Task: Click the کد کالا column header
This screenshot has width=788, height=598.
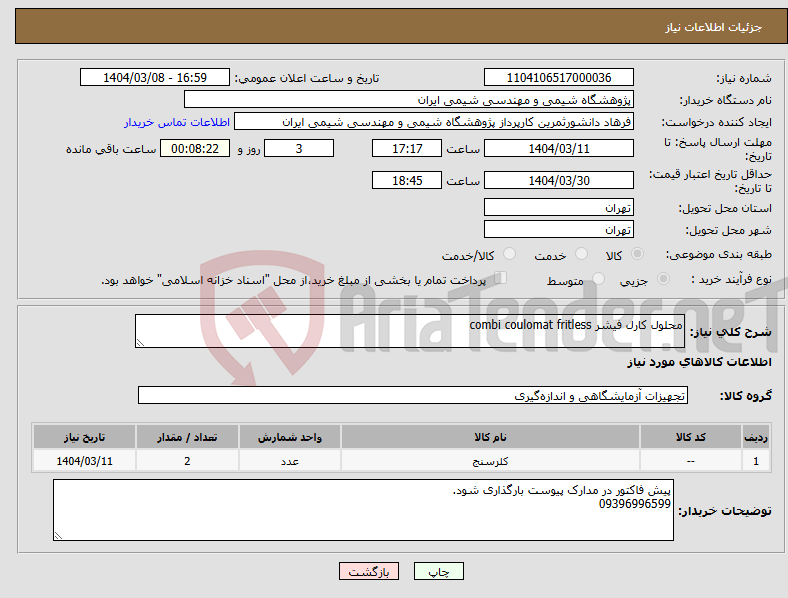Action: [x=691, y=437]
